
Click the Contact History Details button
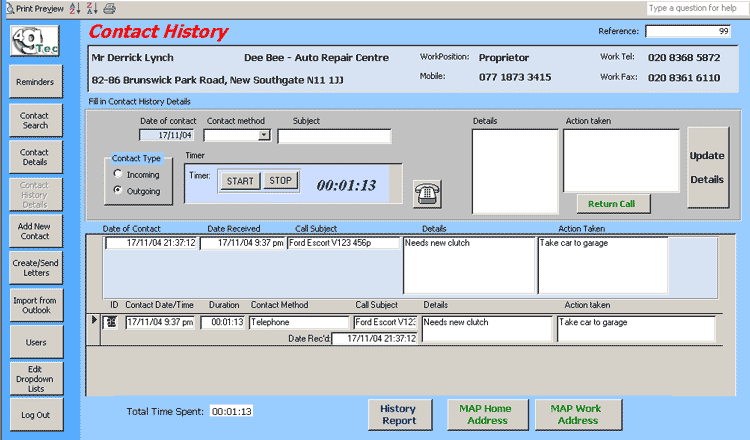[x=36, y=195]
